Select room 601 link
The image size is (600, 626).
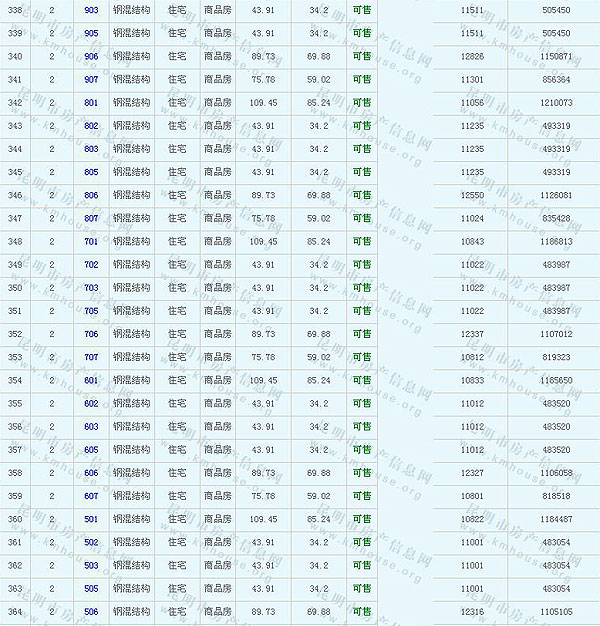pos(91,380)
